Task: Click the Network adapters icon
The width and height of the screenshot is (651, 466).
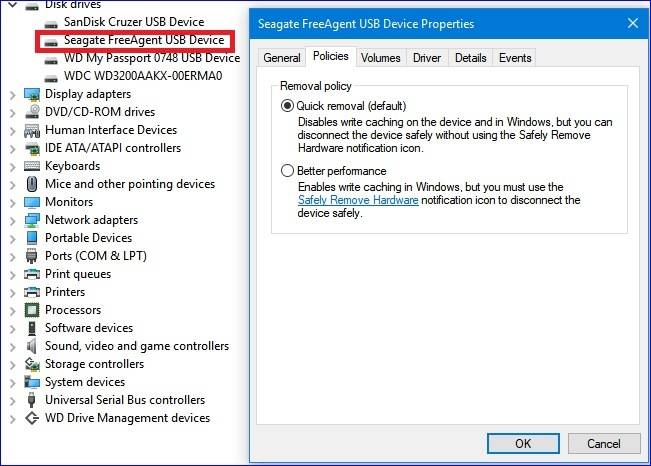Action: [31, 220]
